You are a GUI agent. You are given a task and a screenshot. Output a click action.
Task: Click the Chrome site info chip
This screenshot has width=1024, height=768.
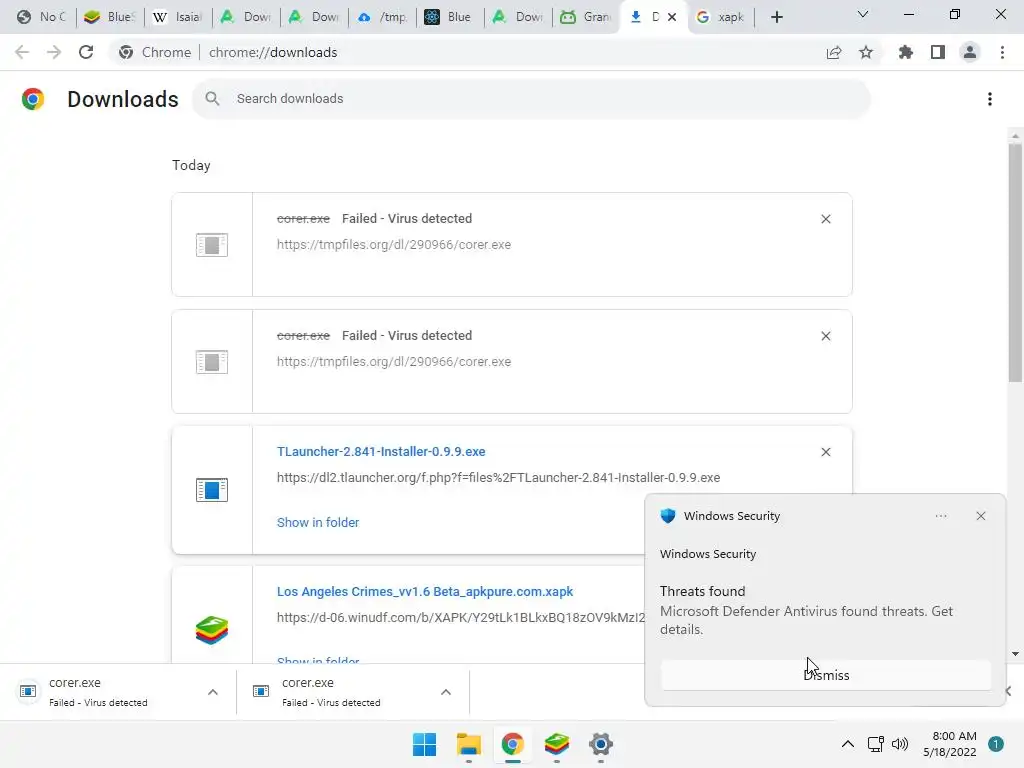click(155, 52)
